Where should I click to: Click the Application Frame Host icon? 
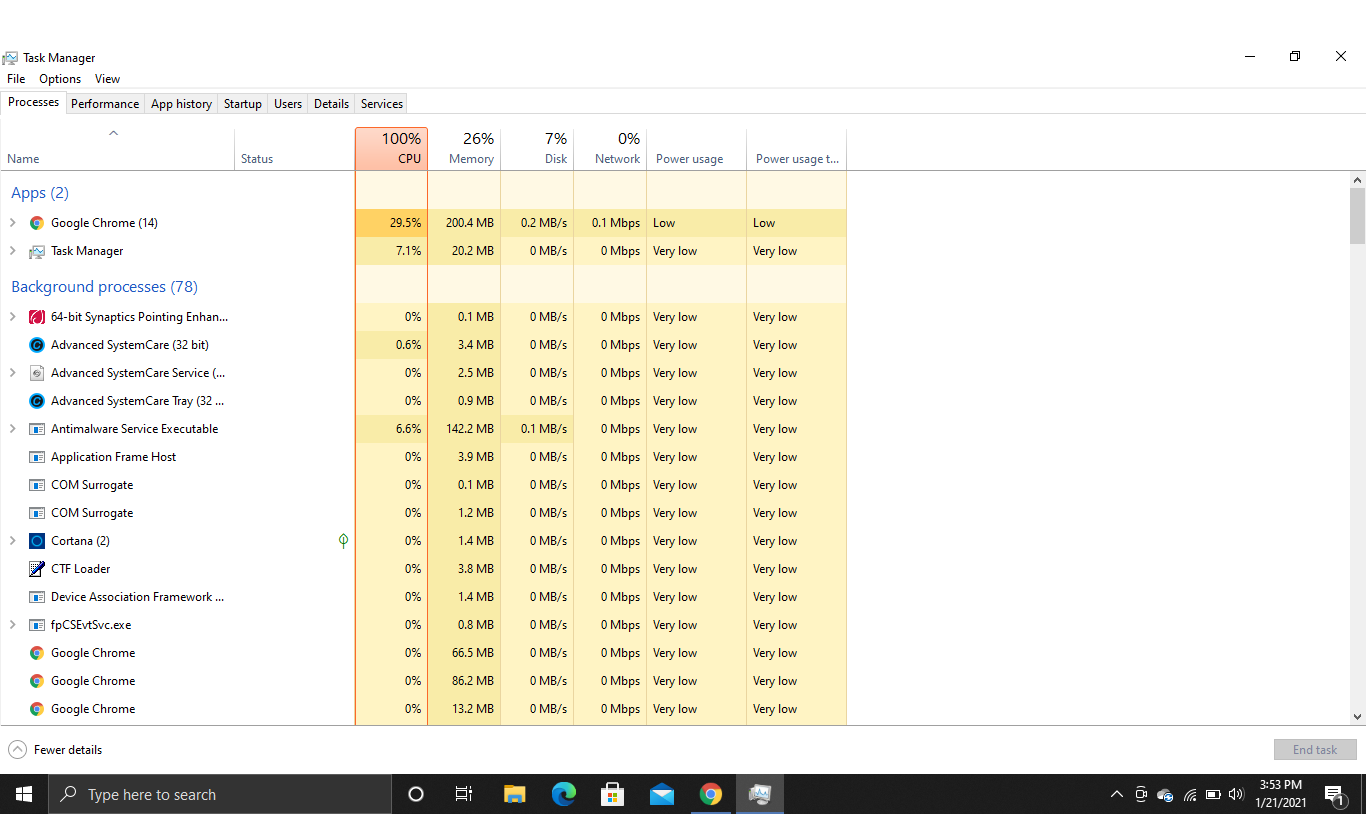pyautogui.click(x=37, y=457)
